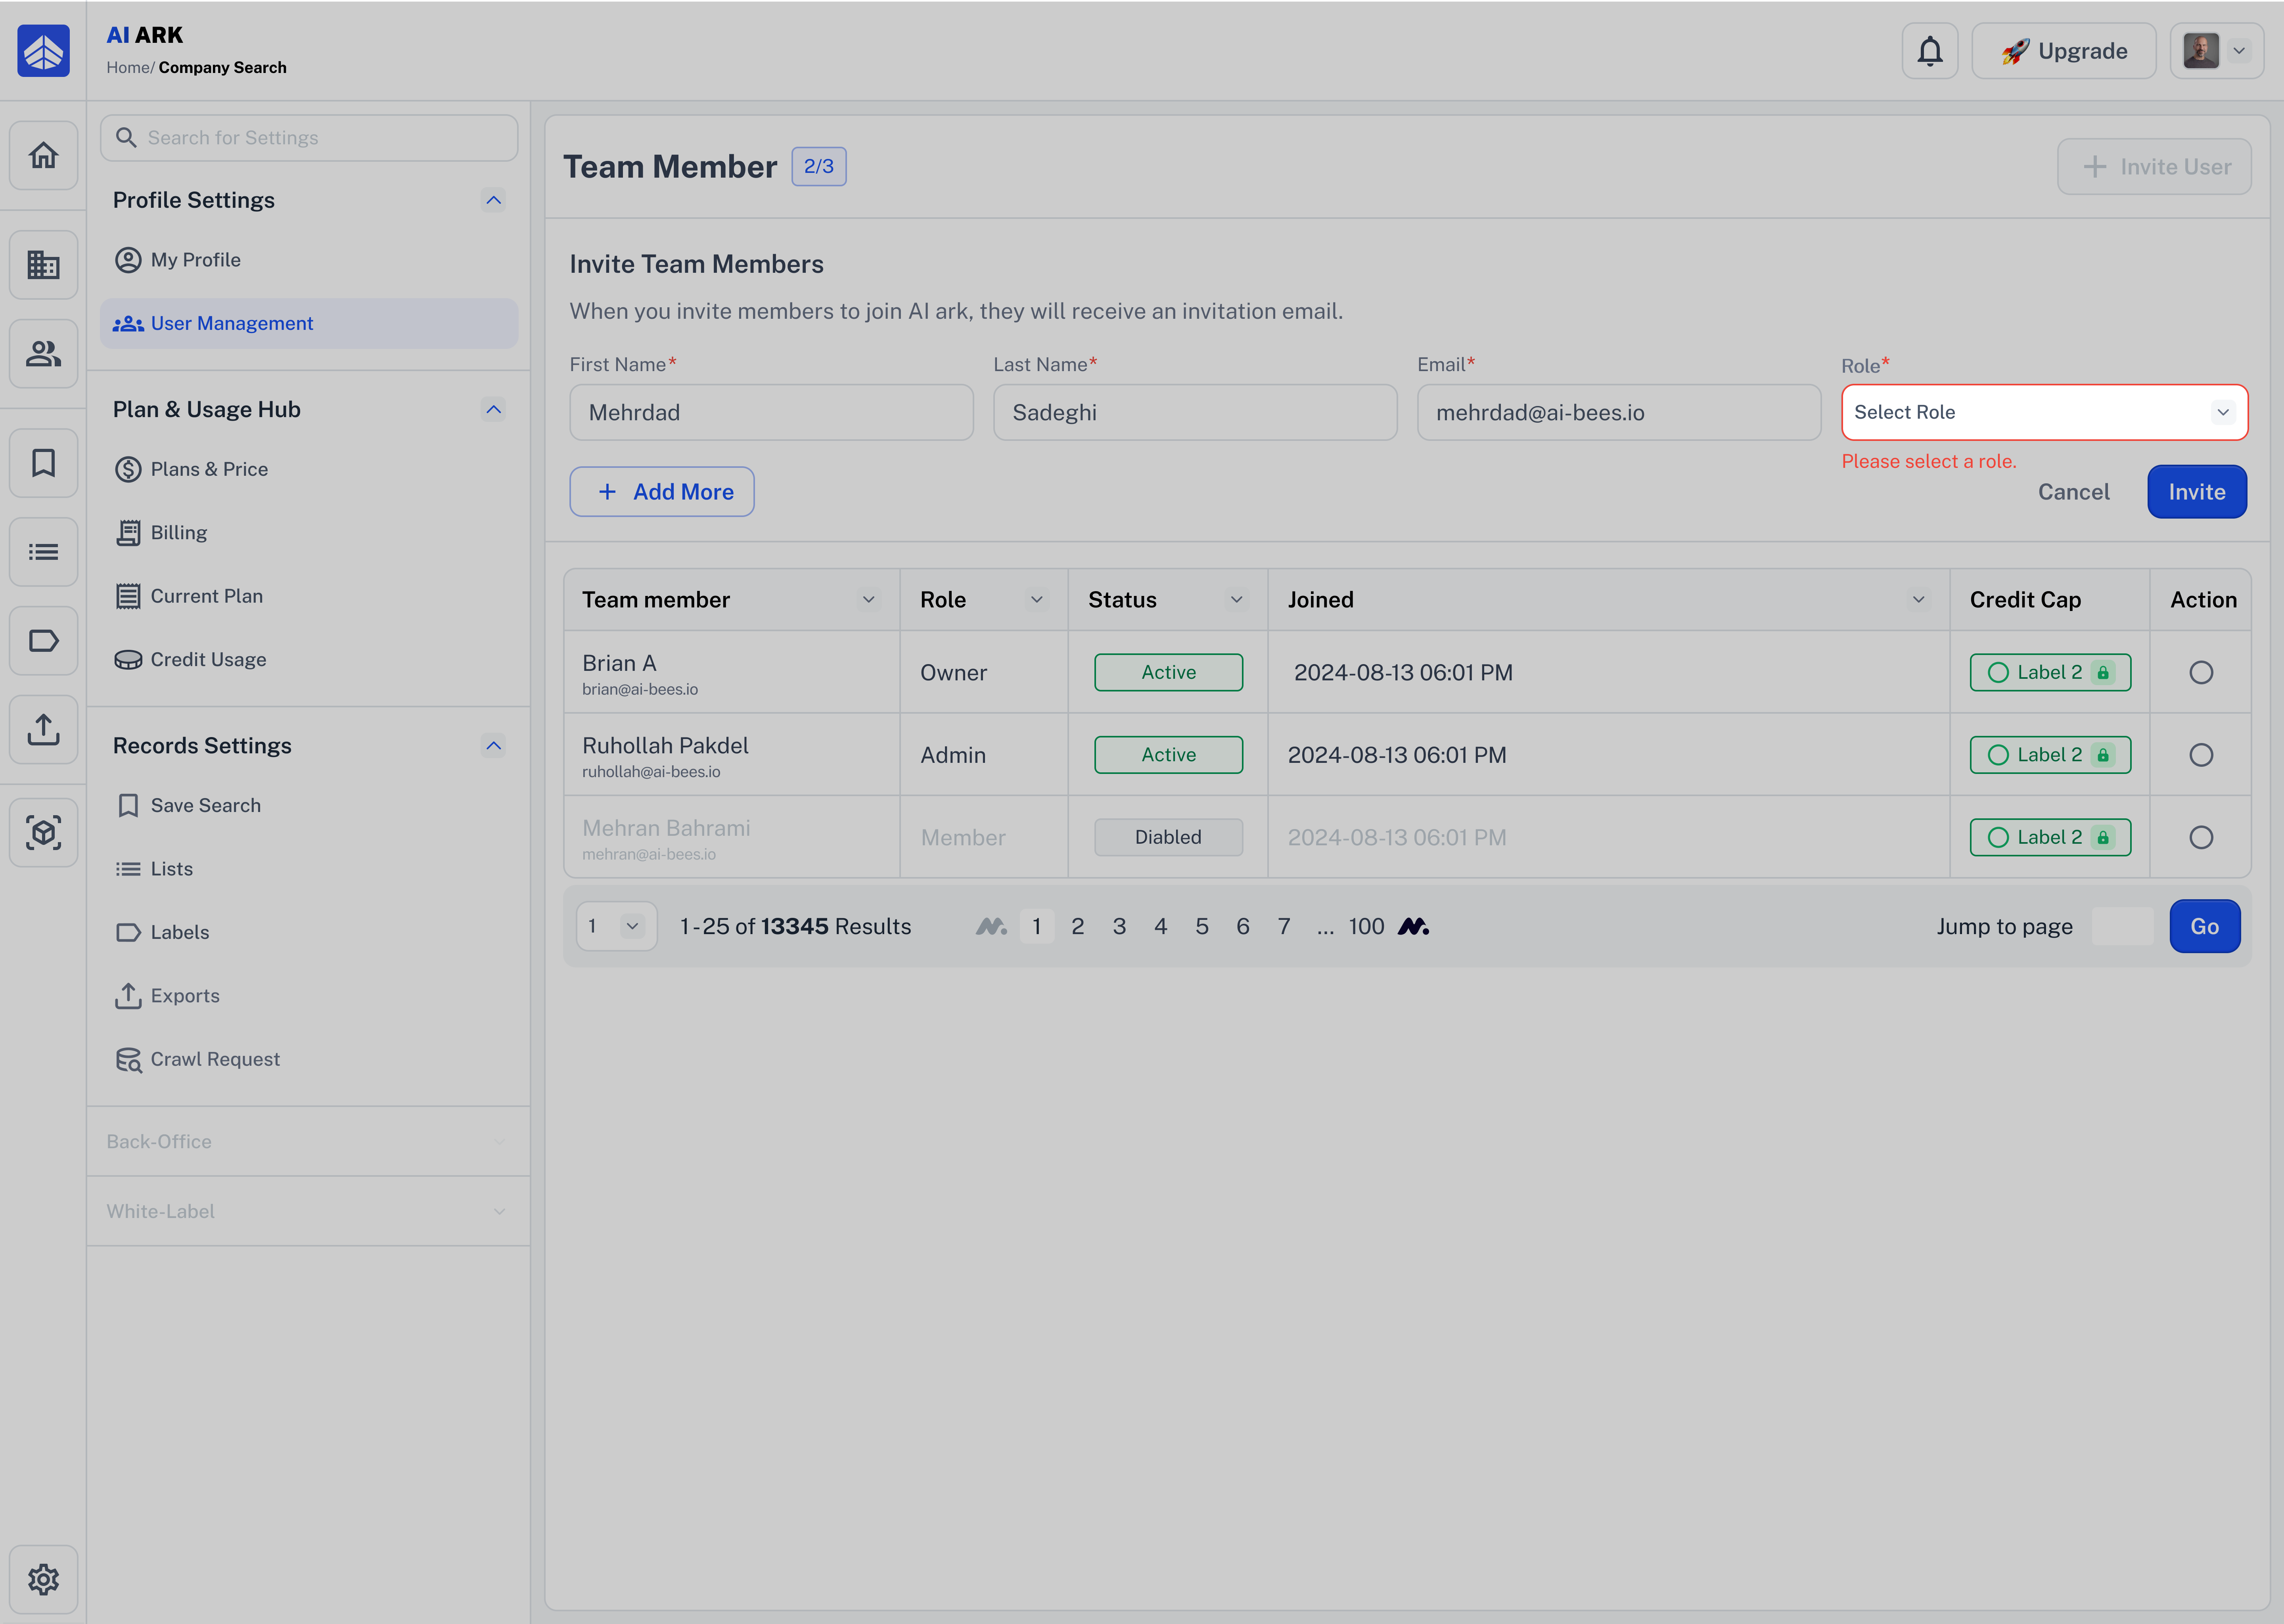Click the Home breadcrumb link

pos(128,68)
